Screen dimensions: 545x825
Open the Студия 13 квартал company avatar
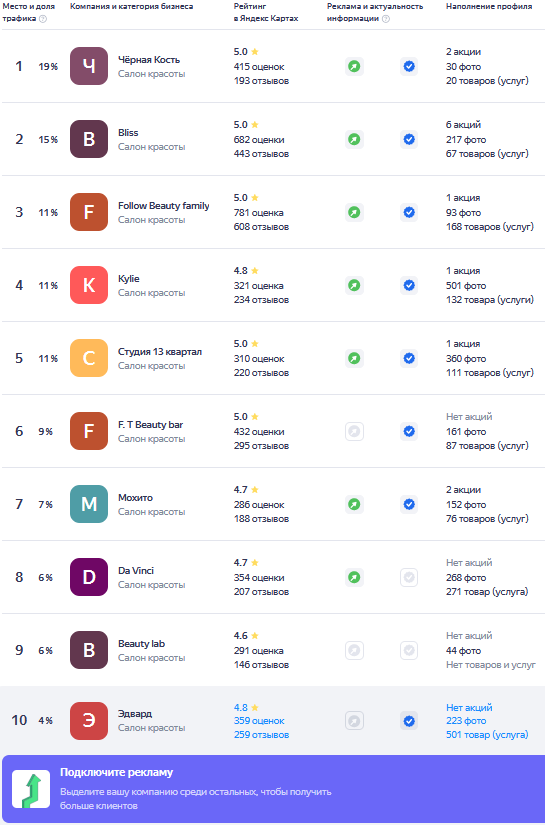89,358
